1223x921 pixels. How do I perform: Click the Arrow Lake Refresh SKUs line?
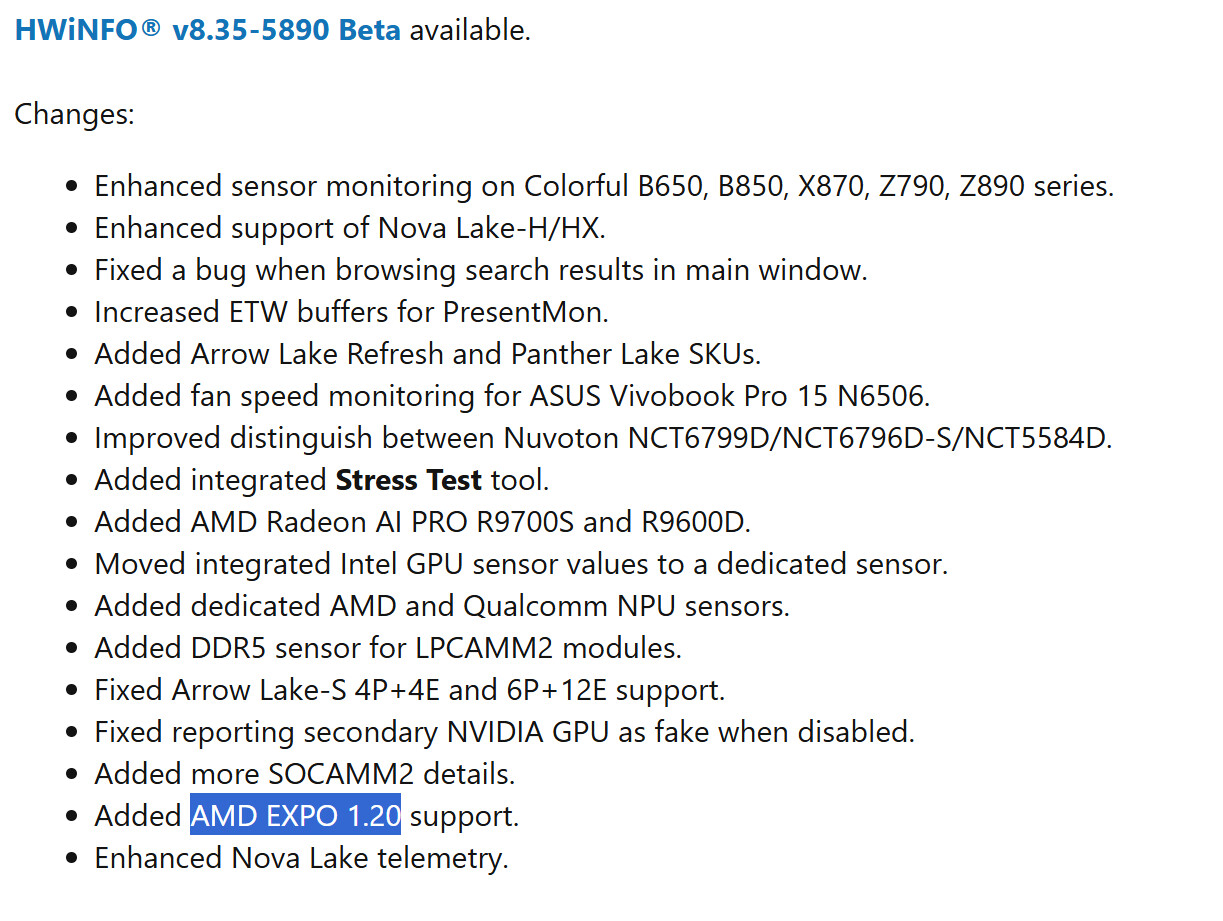pos(428,354)
